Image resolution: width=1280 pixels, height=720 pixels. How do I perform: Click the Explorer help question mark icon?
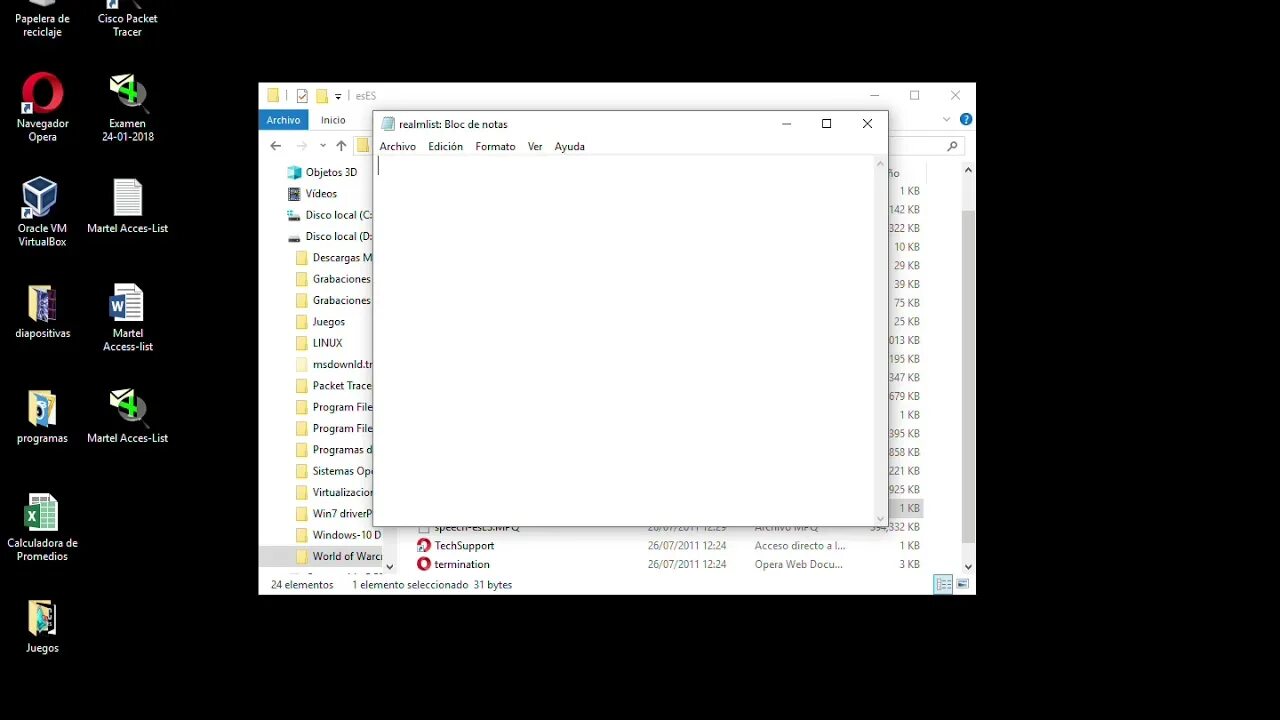966,119
